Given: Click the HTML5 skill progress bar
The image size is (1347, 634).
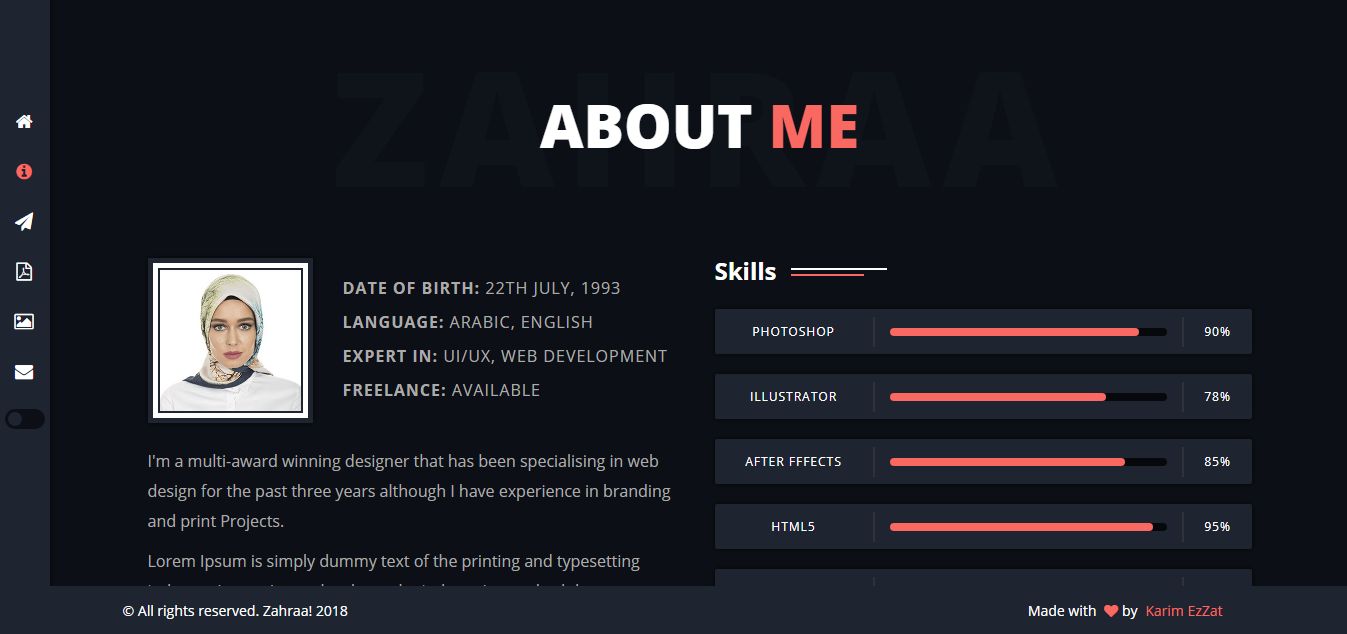Looking at the screenshot, I should click(1028, 527).
